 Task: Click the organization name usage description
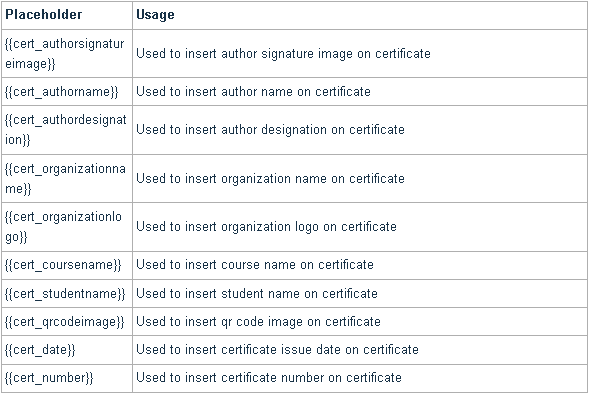270,178
